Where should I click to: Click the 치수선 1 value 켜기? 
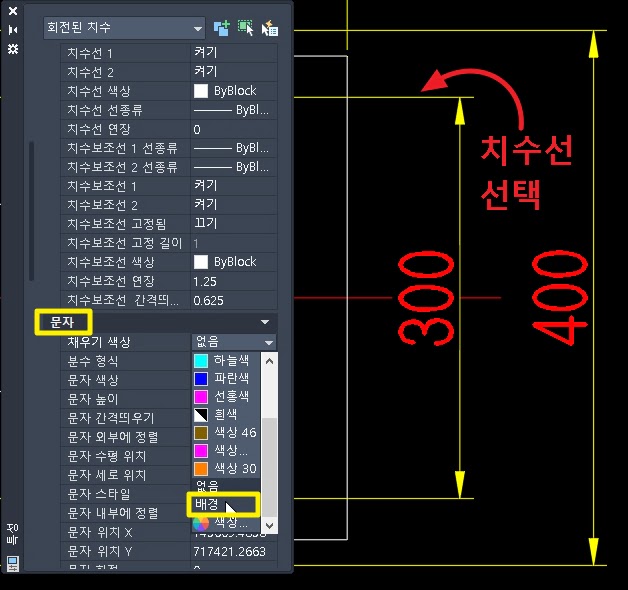[234, 53]
